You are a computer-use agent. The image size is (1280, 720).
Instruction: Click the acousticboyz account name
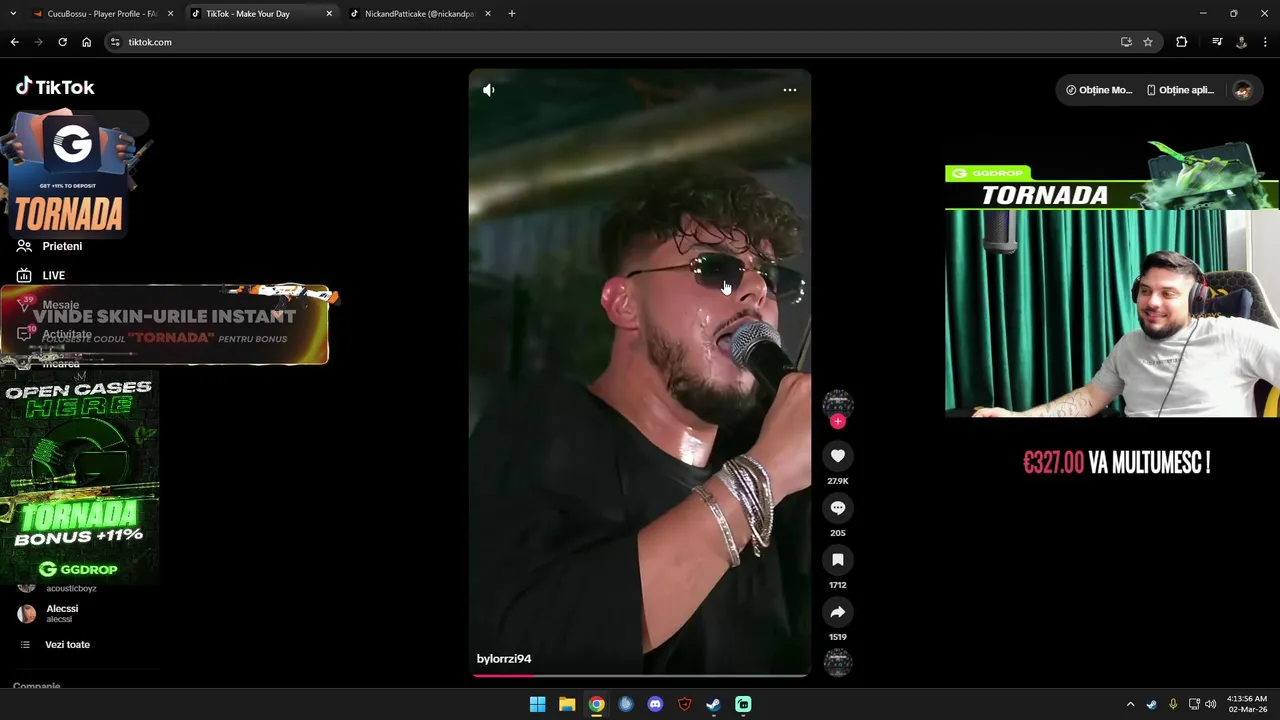[x=71, y=588]
